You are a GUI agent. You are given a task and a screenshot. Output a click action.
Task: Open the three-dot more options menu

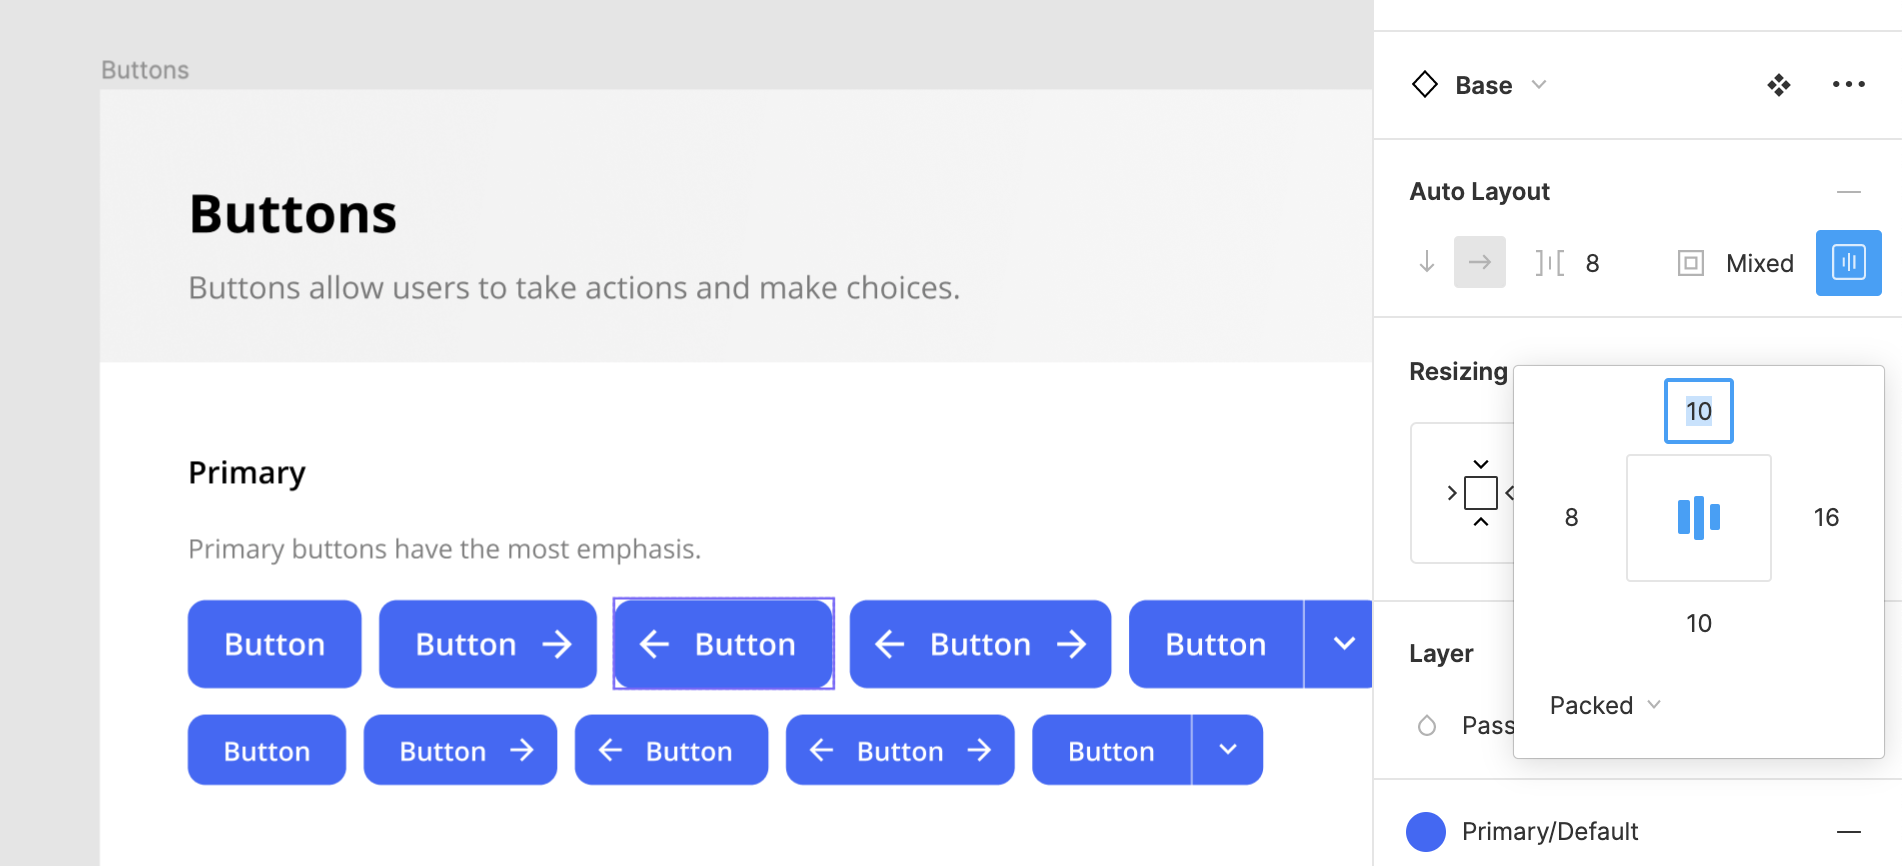(x=1848, y=85)
